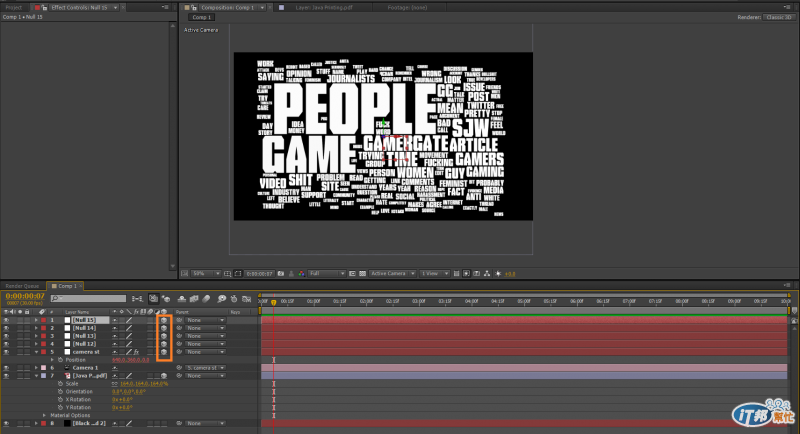Toggle the Position stopwatch under camera st
The width and height of the screenshot is (800, 434).
tap(60, 360)
